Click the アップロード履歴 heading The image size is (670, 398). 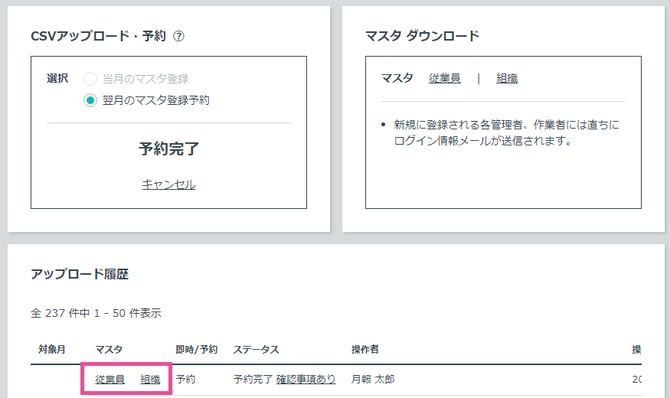[x=80, y=274]
